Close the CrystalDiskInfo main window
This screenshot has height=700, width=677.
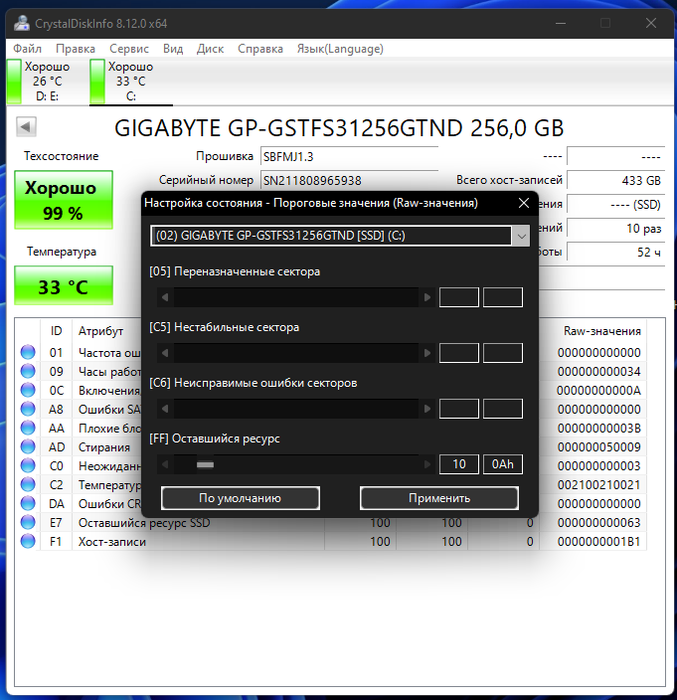click(651, 23)
